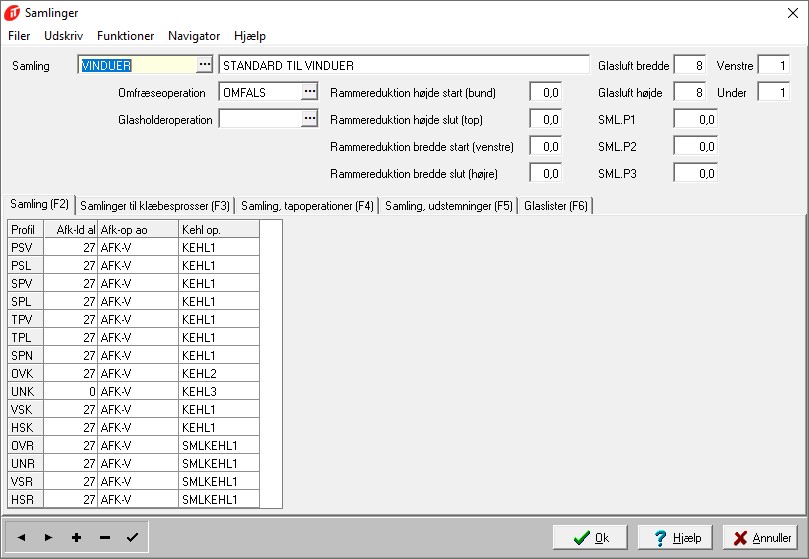Select the PSL profile row
Viewport: 809px width, 559px height.
point(134,265)
